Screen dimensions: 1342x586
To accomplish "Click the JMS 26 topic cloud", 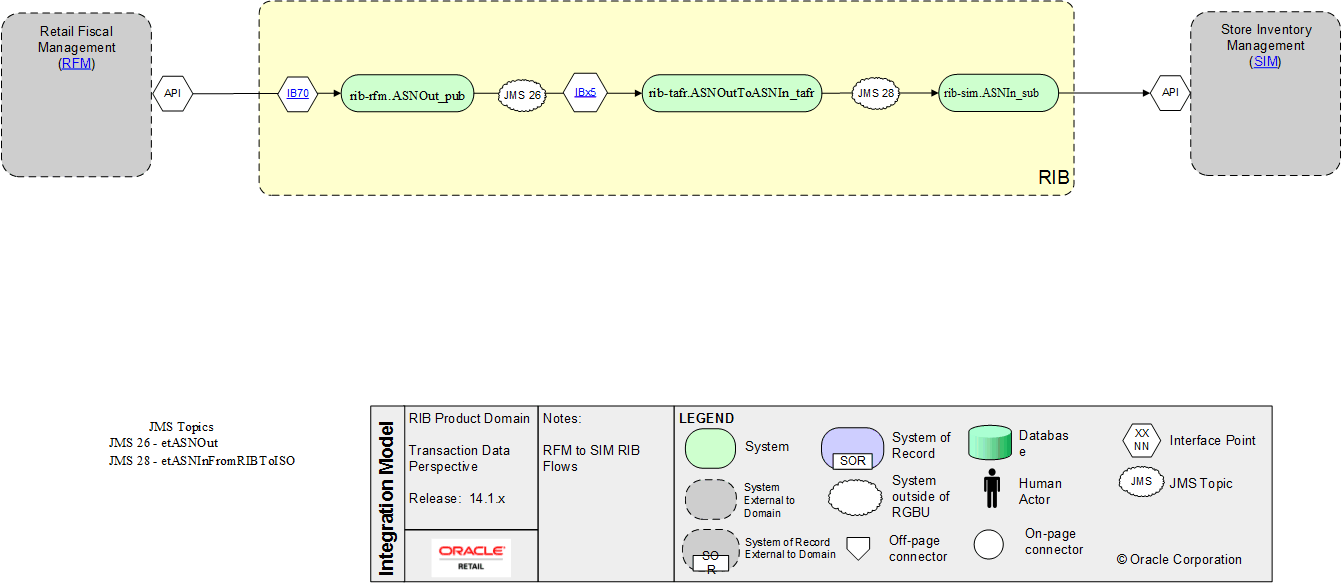I will (523, 95).
